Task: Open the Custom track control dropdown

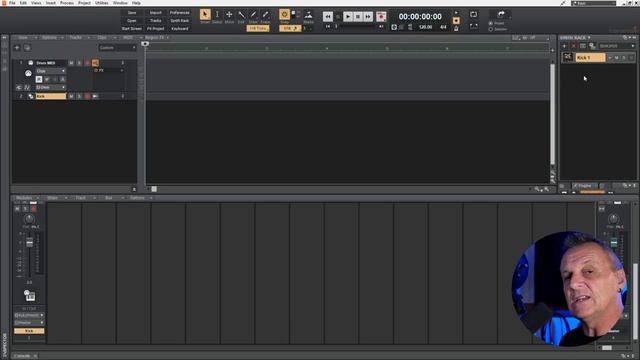Action: [x=117, y=48]
